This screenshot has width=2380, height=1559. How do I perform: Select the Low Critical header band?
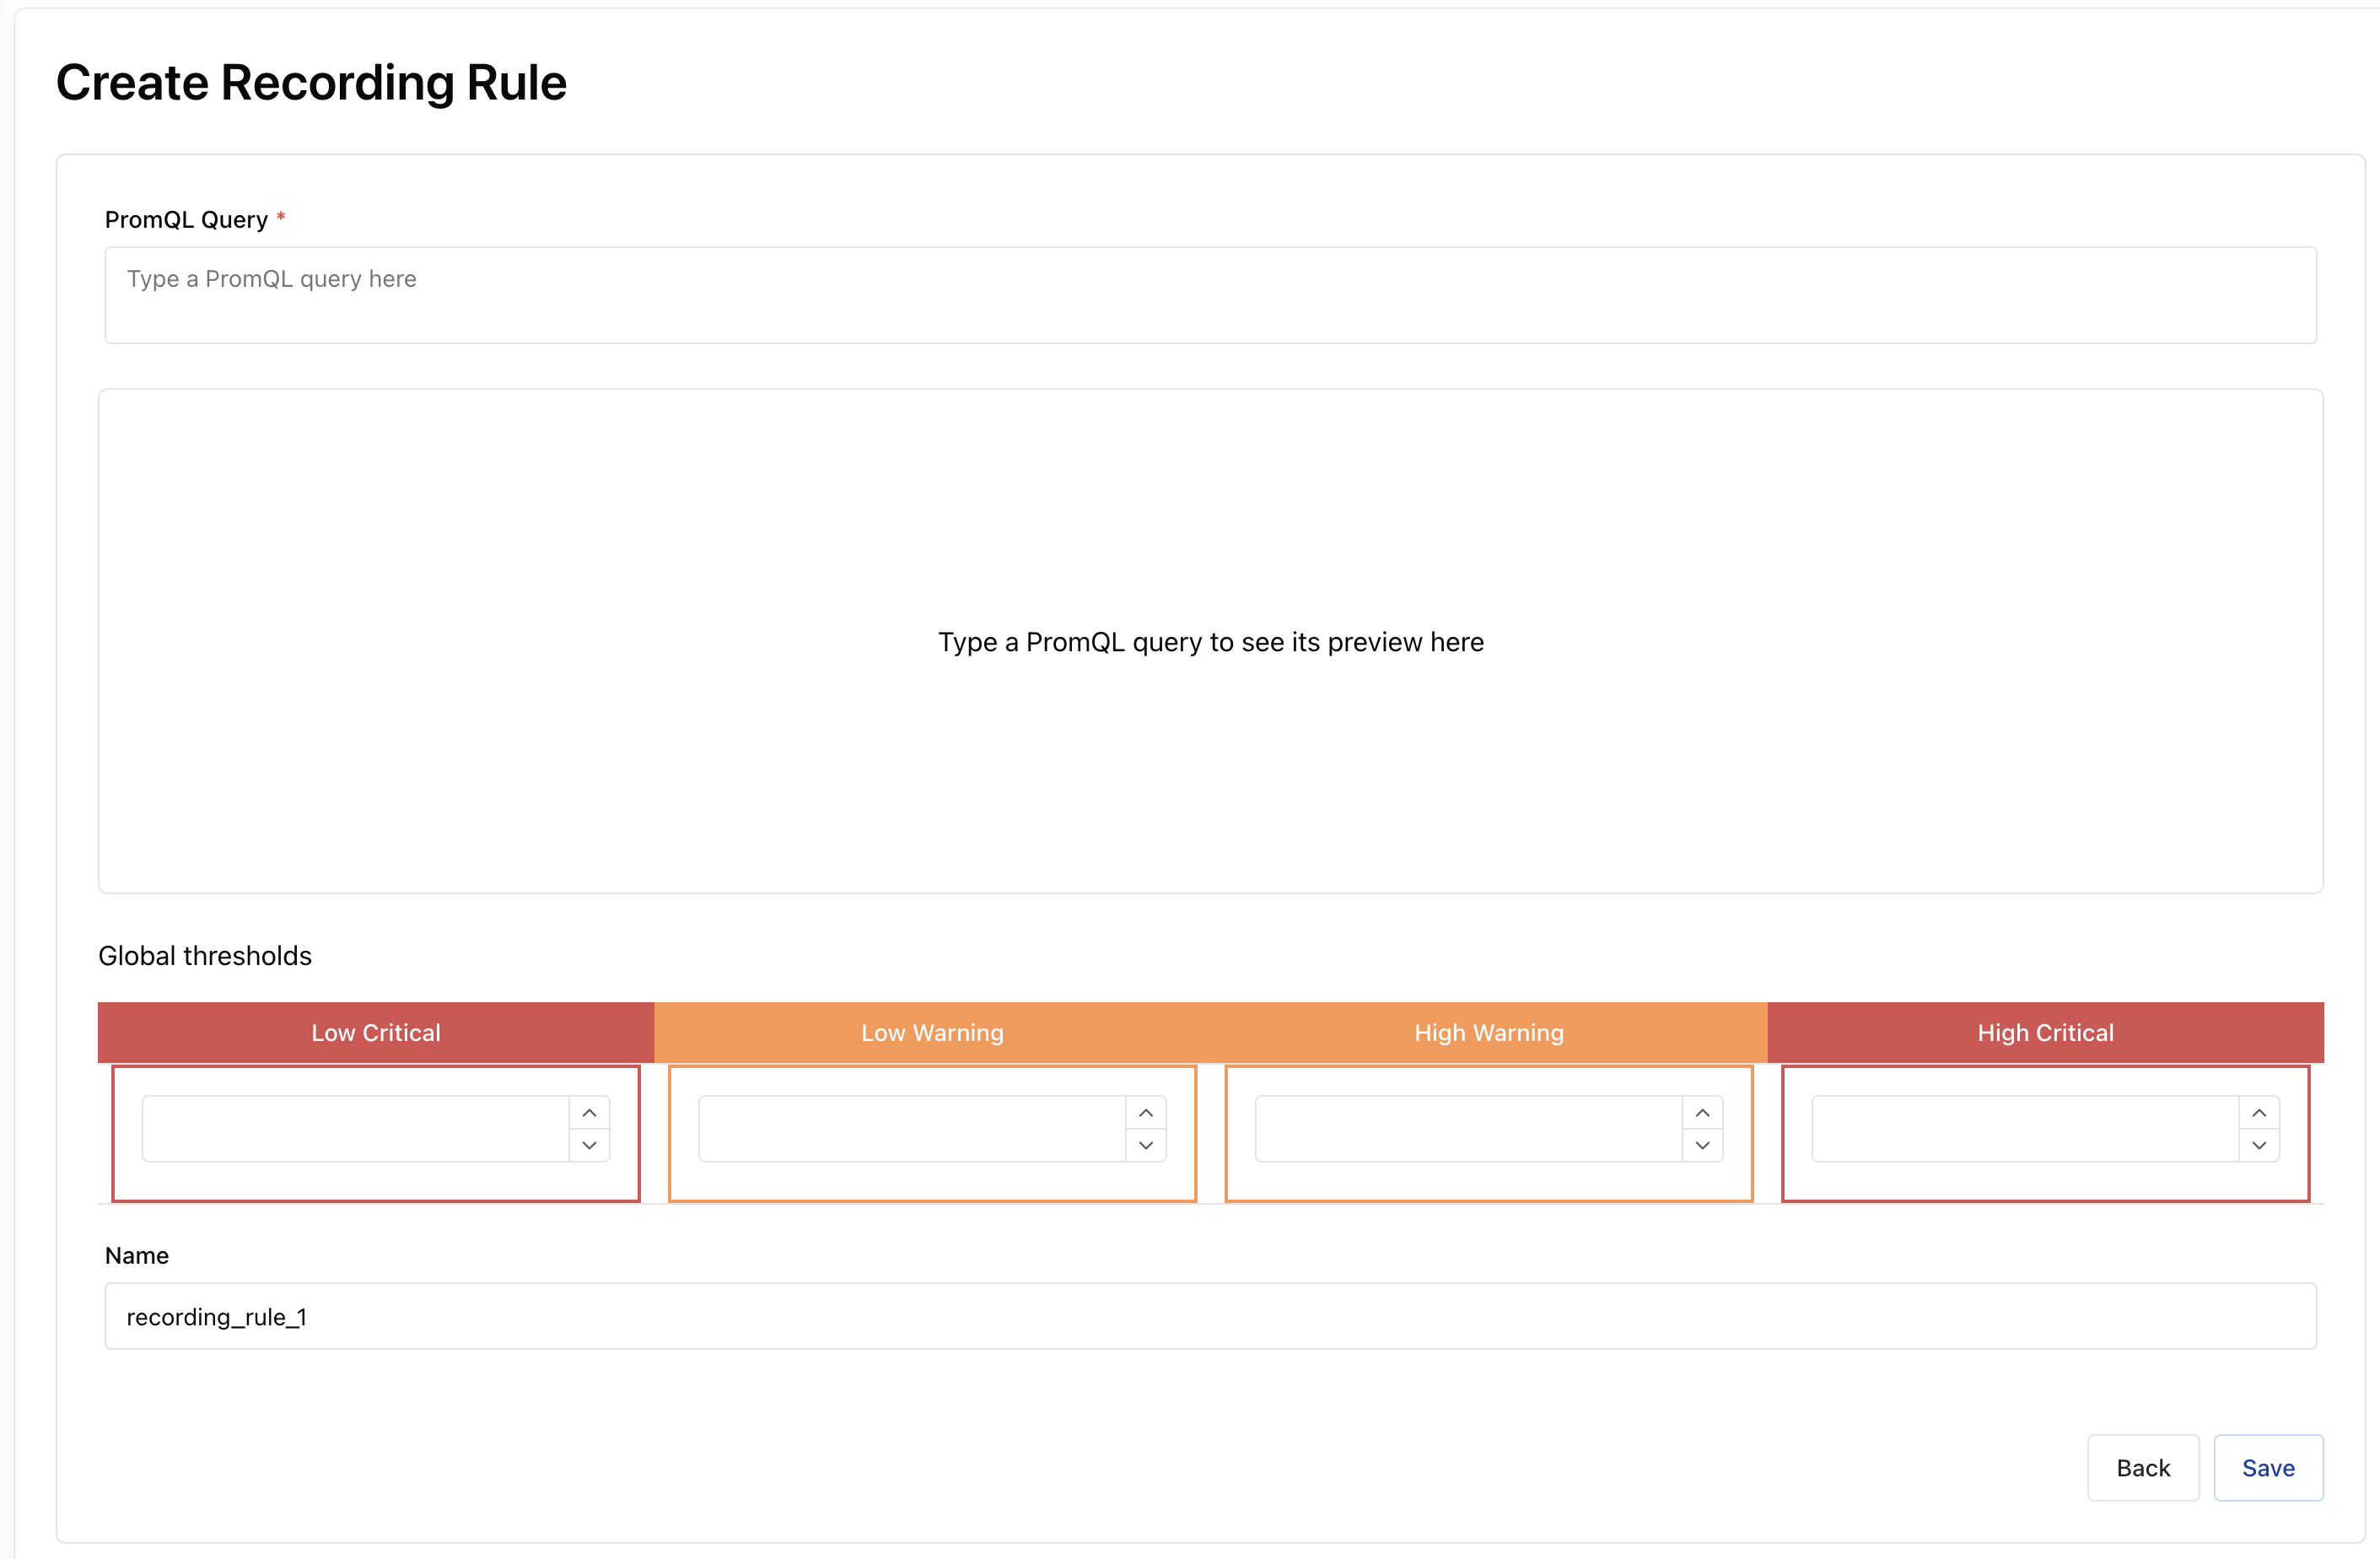[x=375, y=1032]
